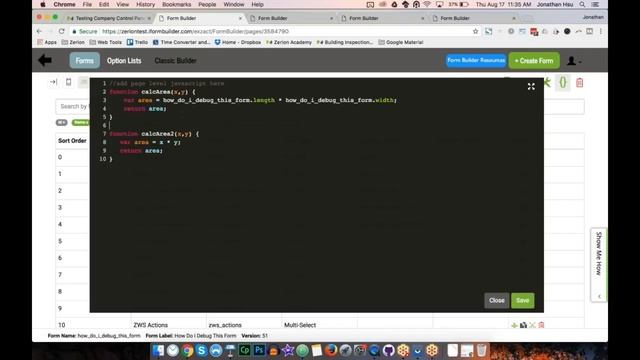Open the Classic Builder tab
The image size is (640, 360).
(x=175, y=60)
